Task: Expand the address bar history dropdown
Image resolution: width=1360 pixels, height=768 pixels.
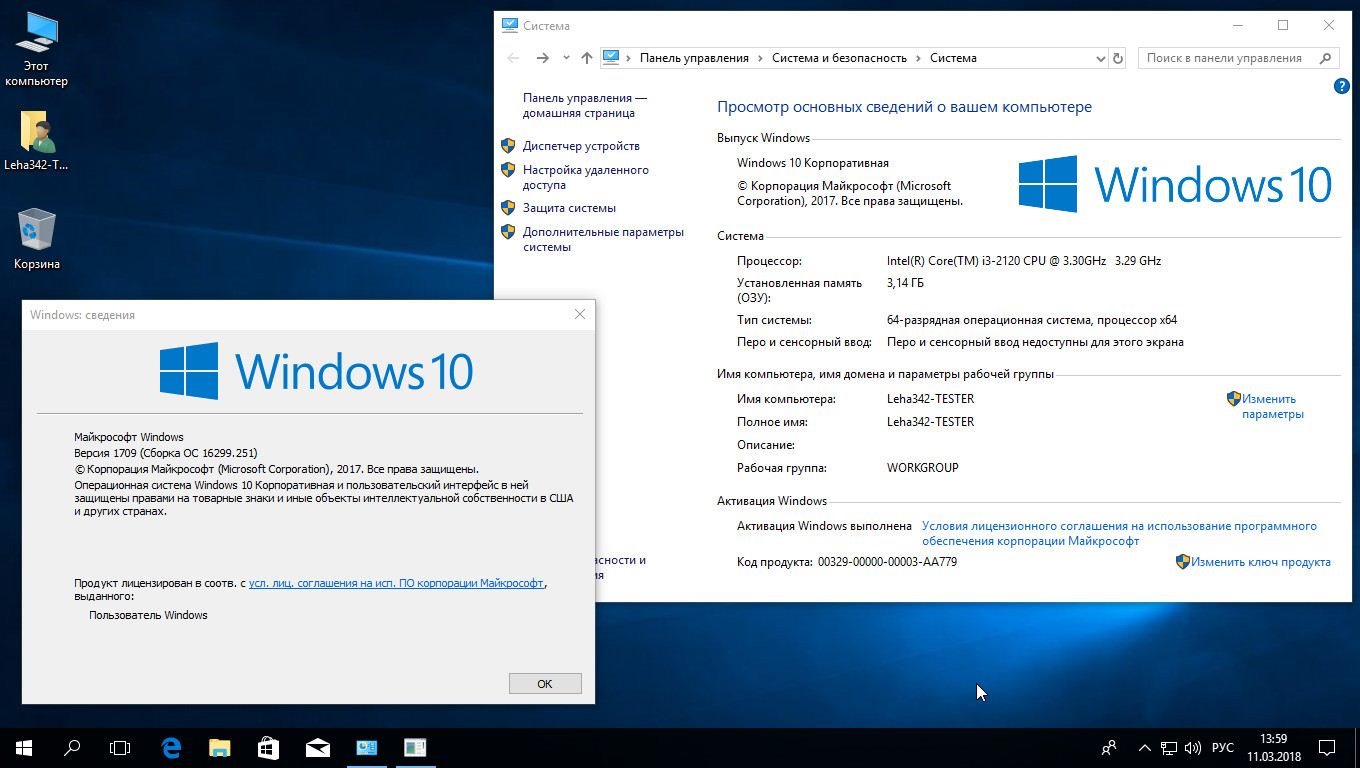Action: [1101, 58]
